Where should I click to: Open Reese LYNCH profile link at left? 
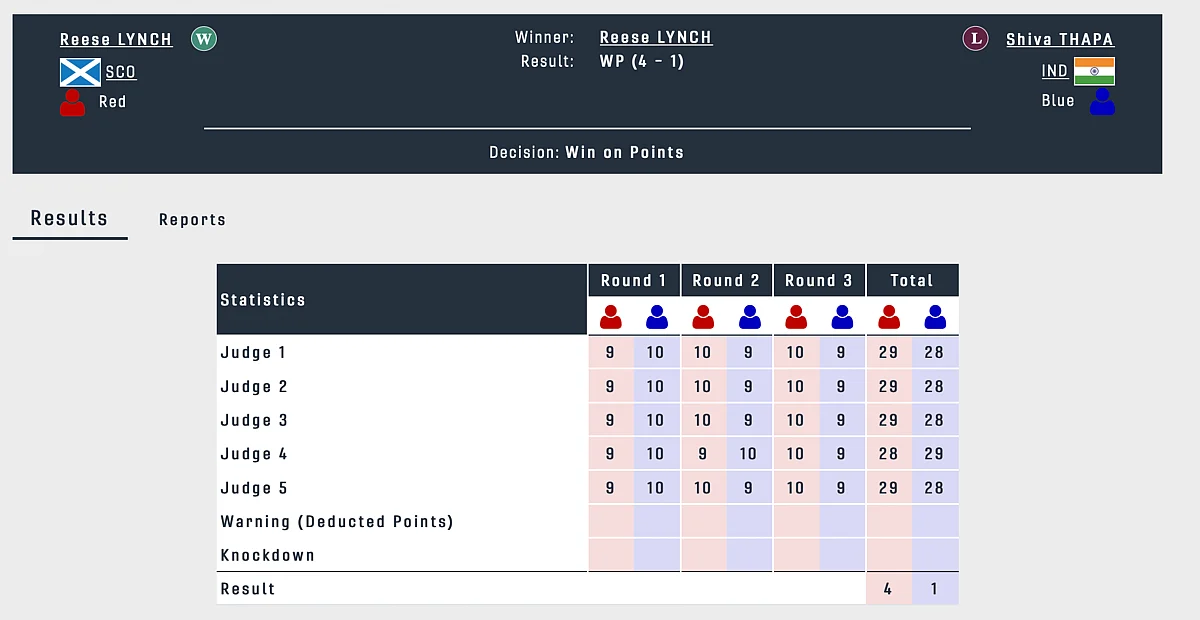click(116, 40)
